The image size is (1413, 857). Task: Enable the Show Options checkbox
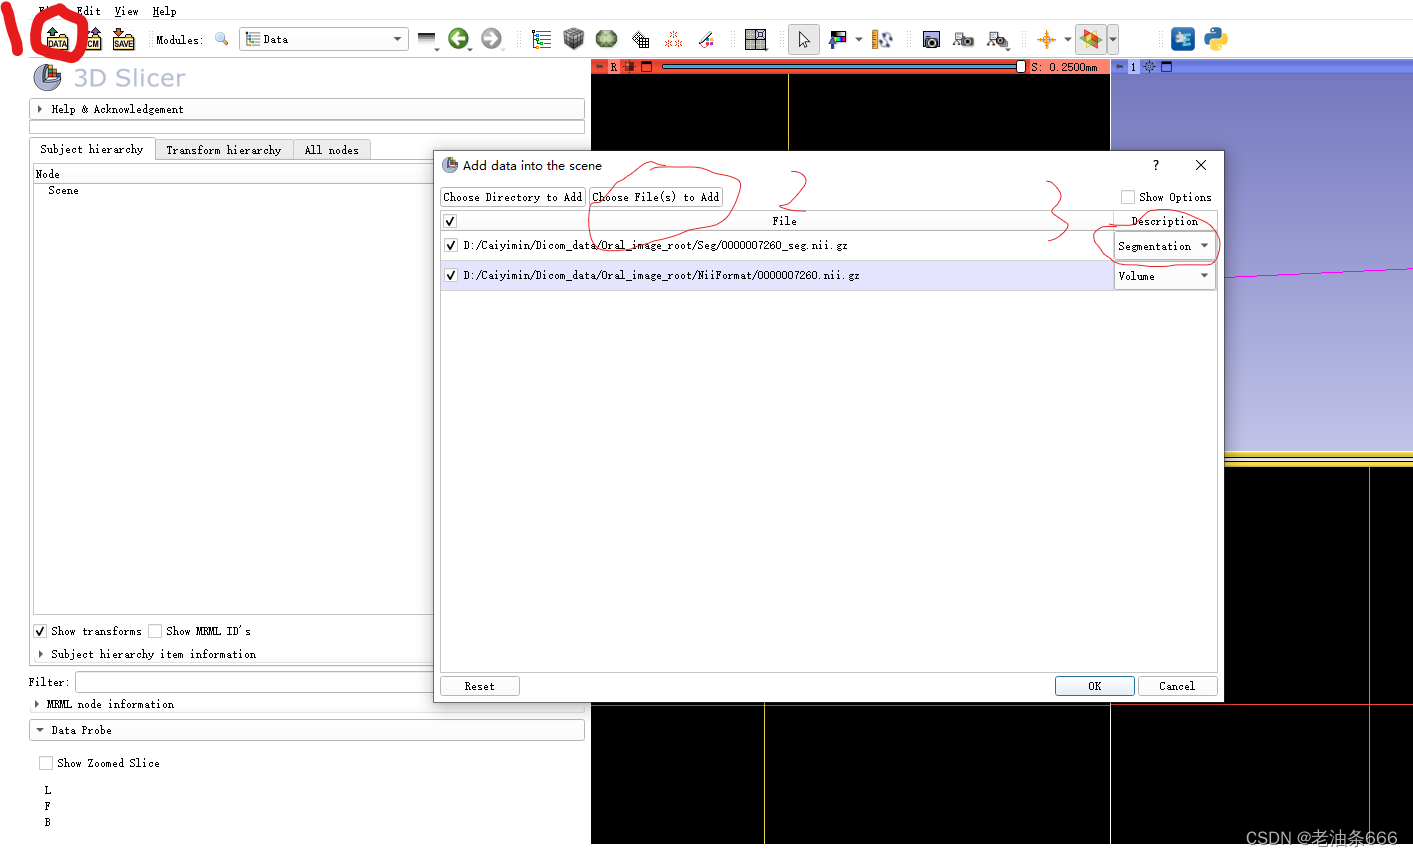(1128, 197)
